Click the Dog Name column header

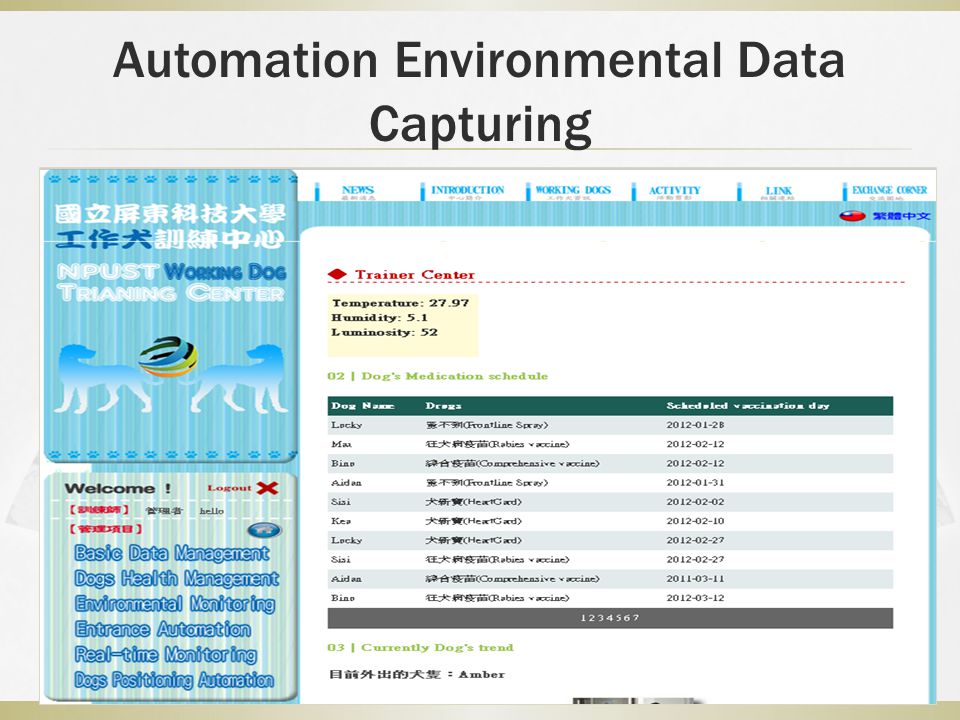(x=362, y=406)
